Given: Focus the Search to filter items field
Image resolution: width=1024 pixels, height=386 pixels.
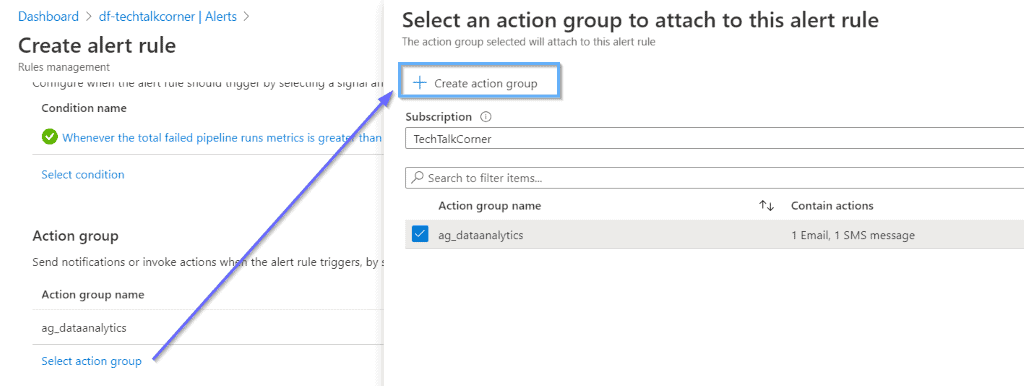Looking at the screenshot, I should pyautogui.click(x=714, y=178).
